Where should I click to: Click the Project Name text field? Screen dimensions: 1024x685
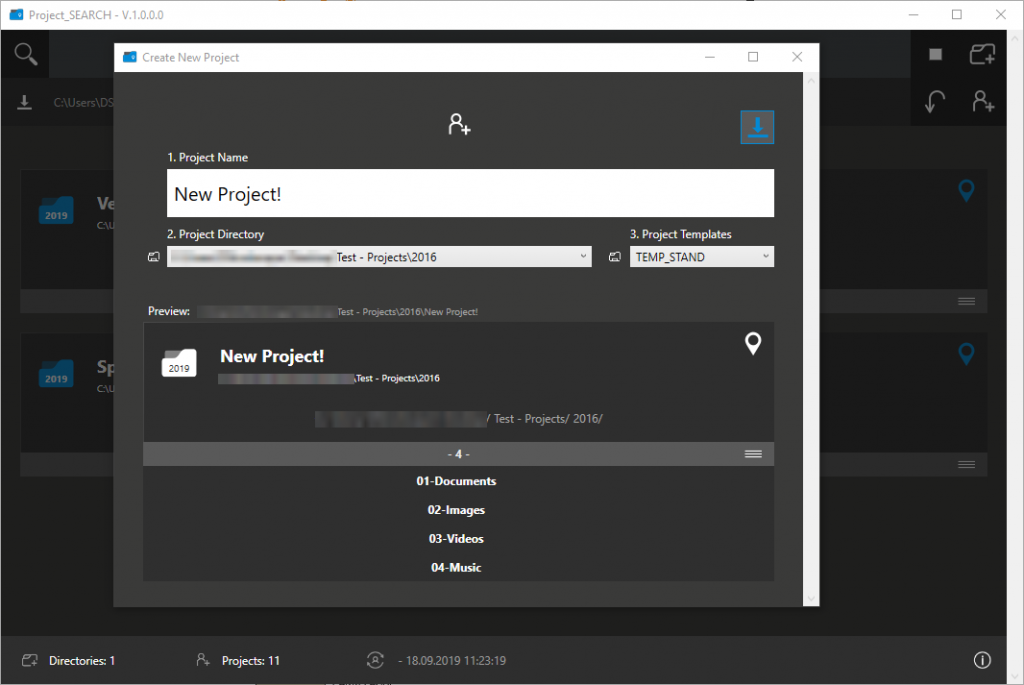coord(470,194)
